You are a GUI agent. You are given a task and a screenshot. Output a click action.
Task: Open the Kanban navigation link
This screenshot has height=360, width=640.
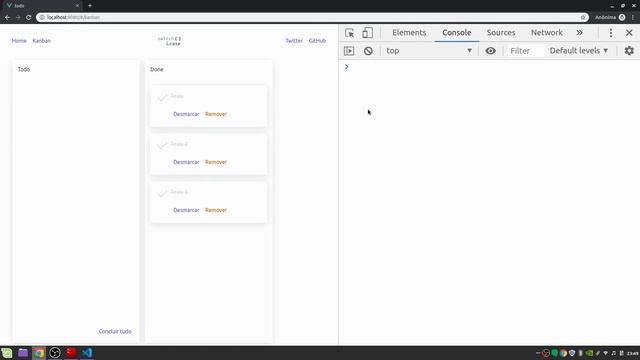42,41
